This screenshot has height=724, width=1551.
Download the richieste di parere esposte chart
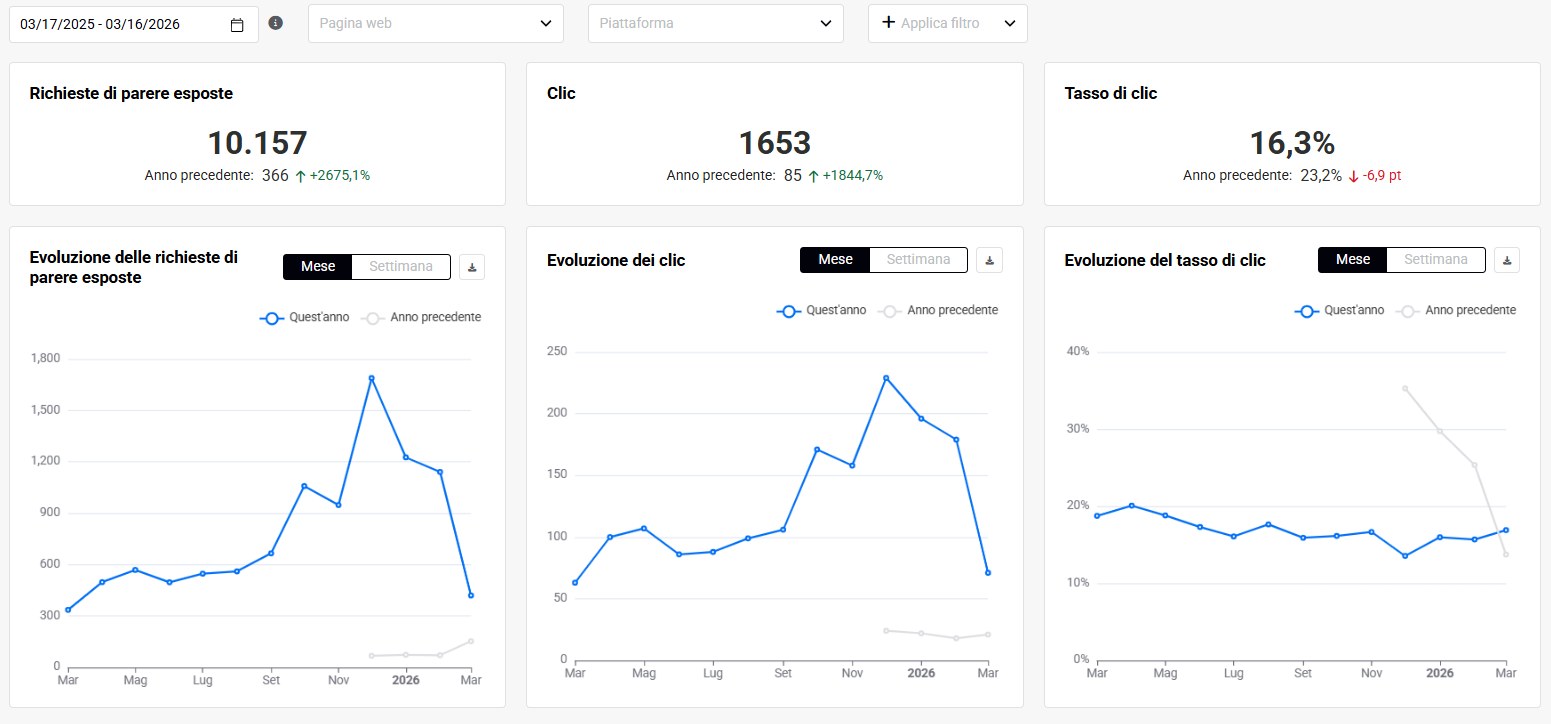[x=472, y=267]
